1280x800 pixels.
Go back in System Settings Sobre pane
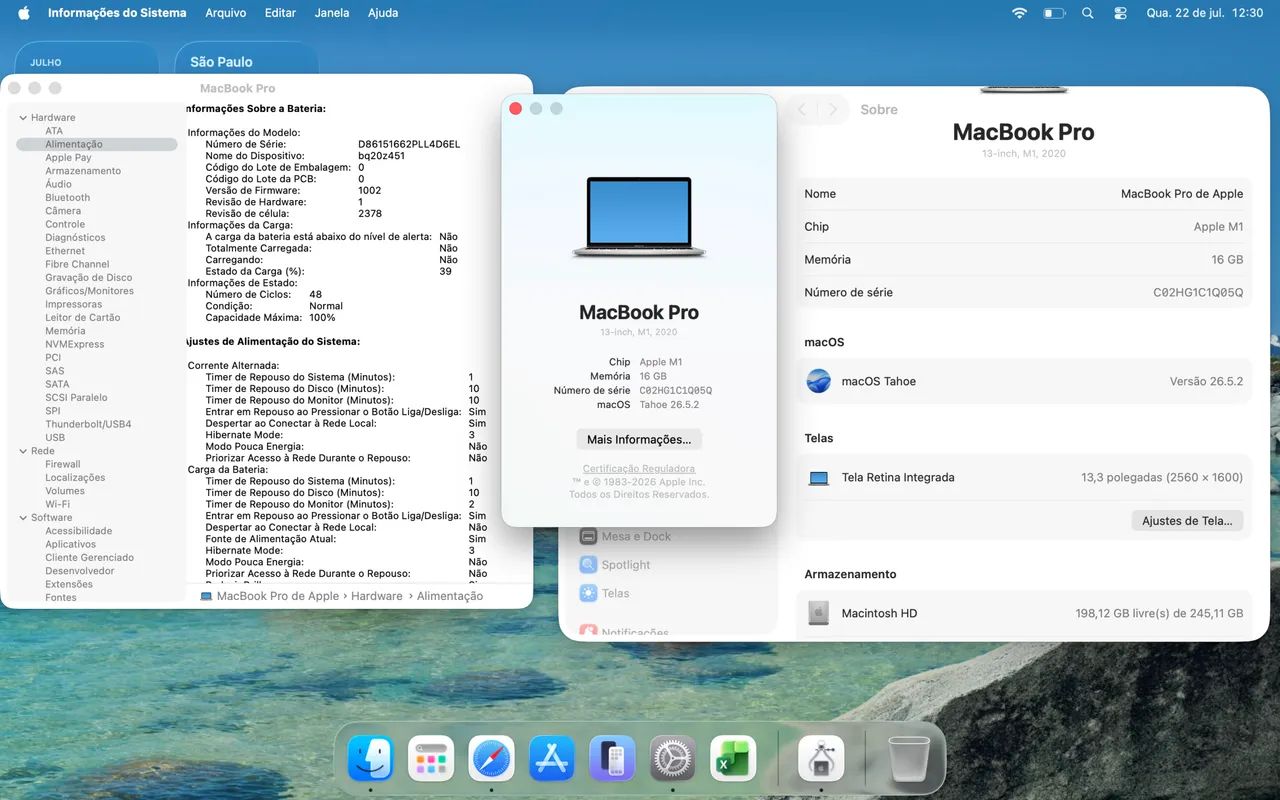point(801,110)
